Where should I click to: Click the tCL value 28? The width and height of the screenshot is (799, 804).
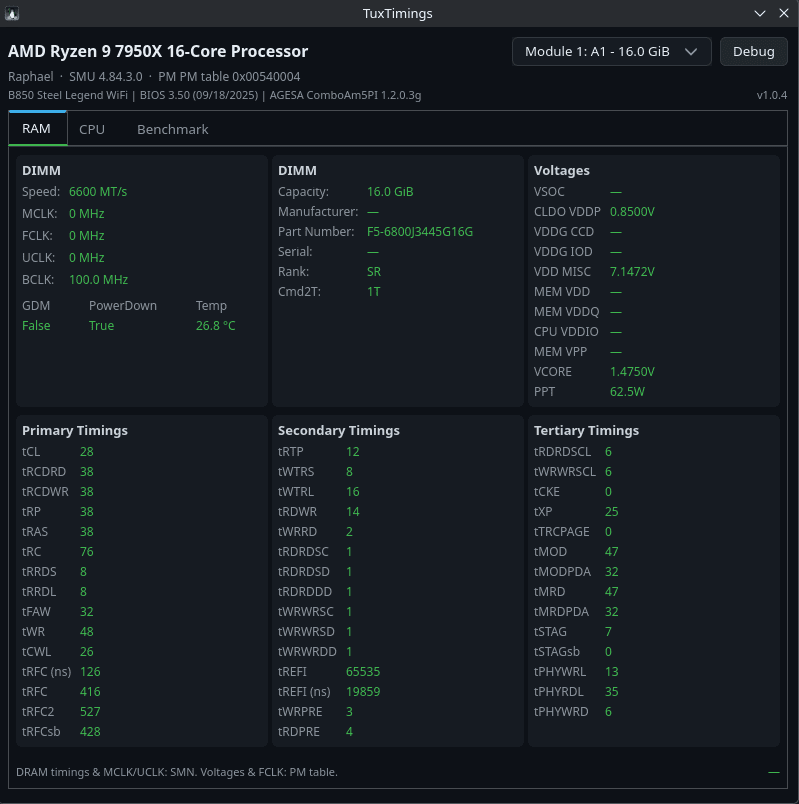(87, 451)
